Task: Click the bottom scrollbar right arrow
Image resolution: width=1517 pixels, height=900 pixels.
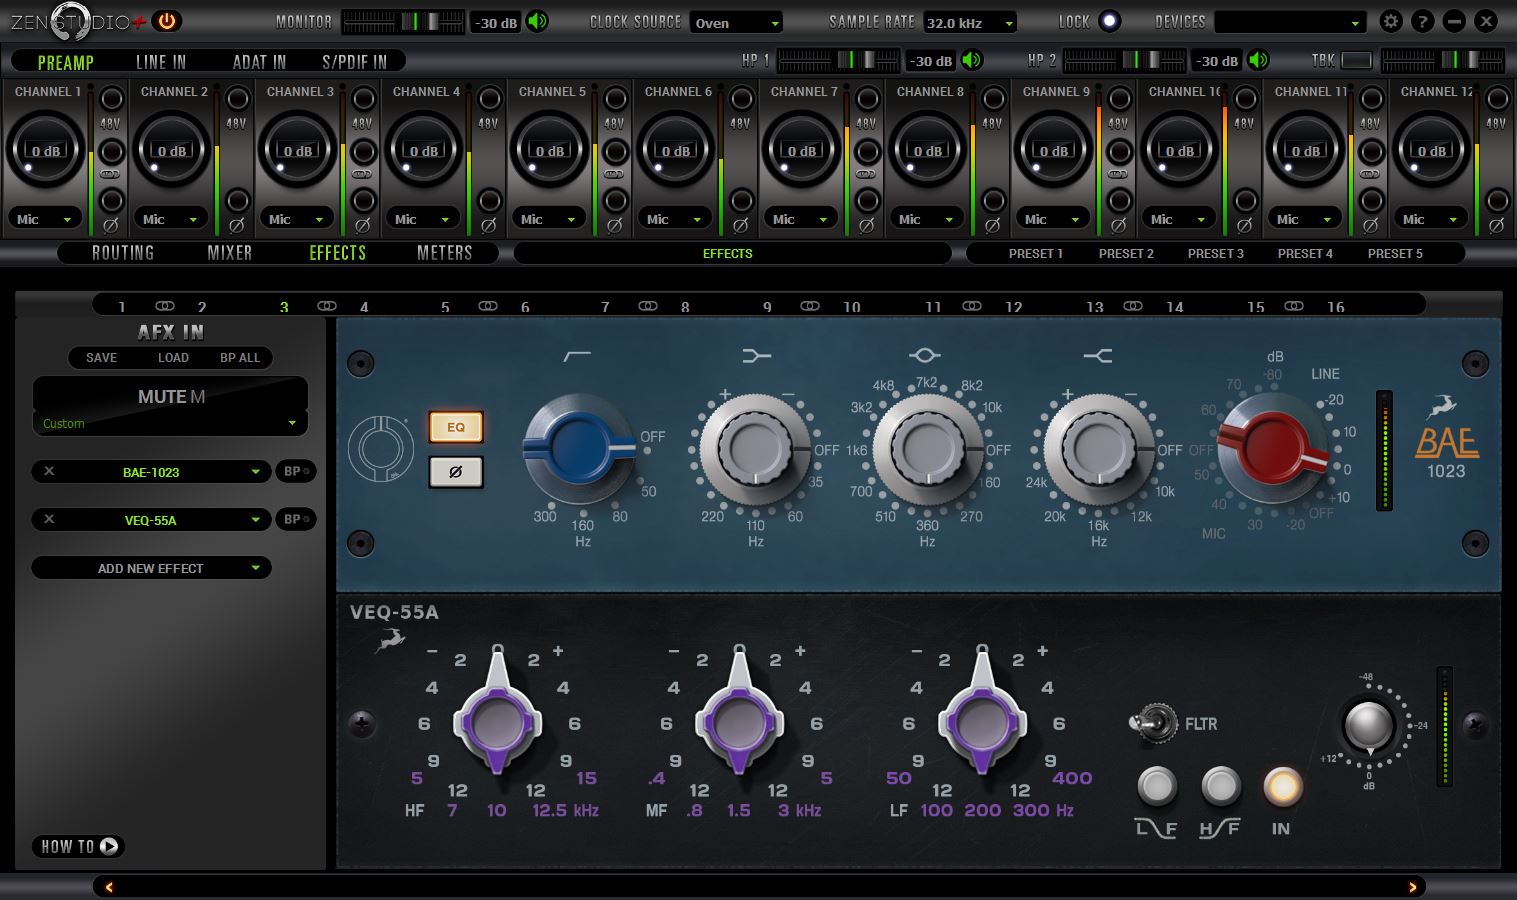Action: click(1413, 887)
